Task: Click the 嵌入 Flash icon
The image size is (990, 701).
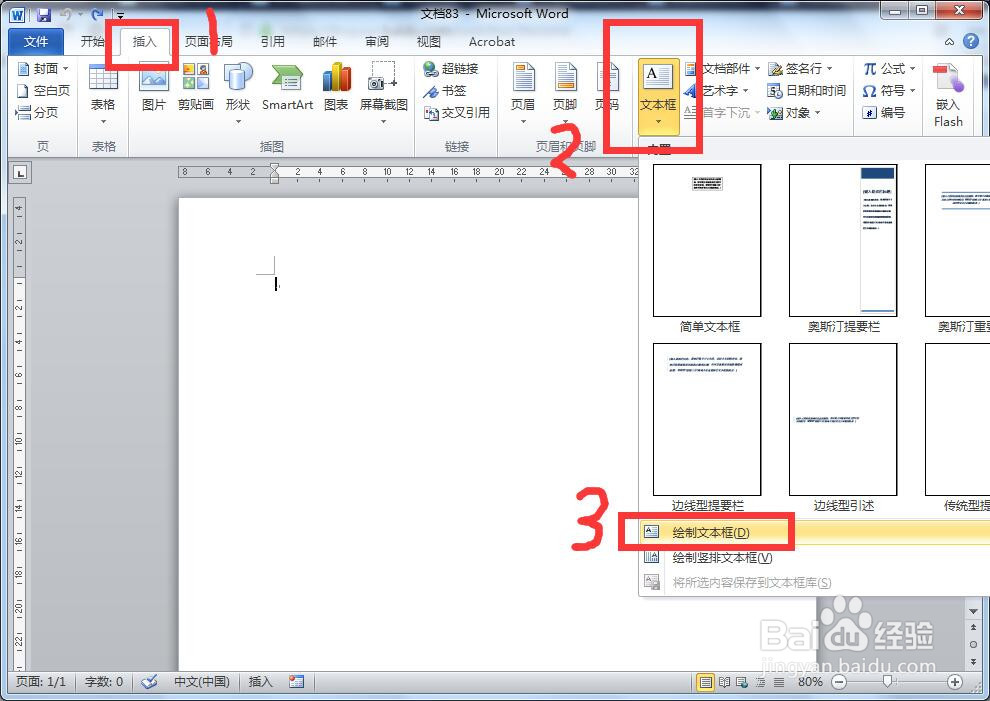Action: (x=948, y=95)
